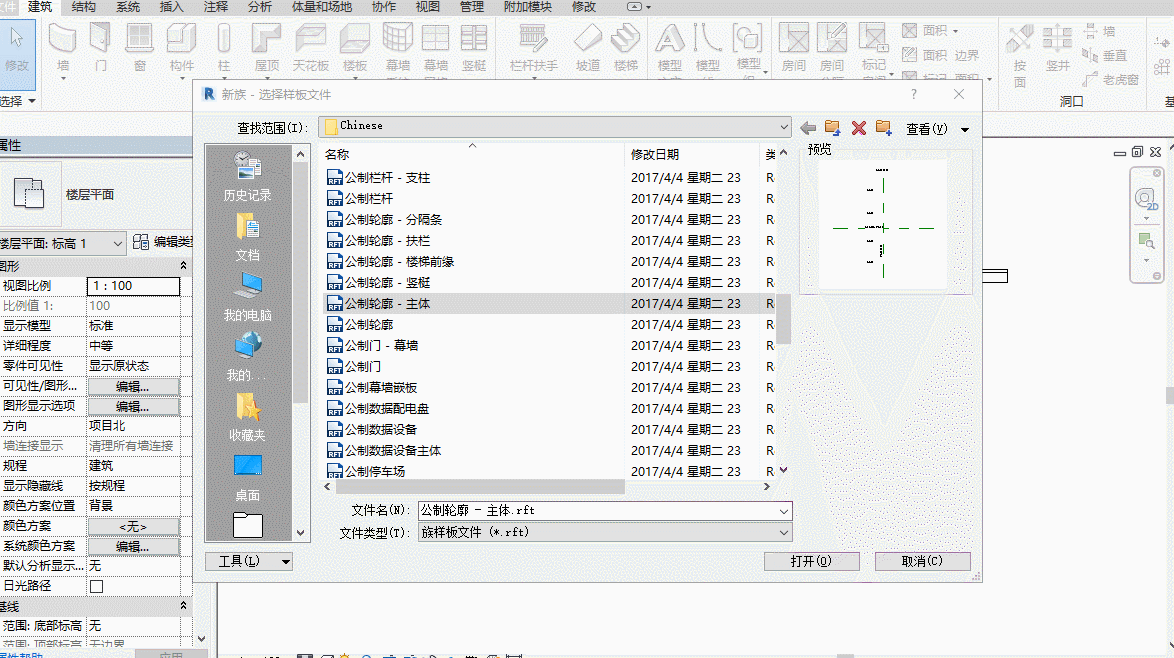
Task: Select the Wall (墙) tool in ribbon
Action: [63, 46]
